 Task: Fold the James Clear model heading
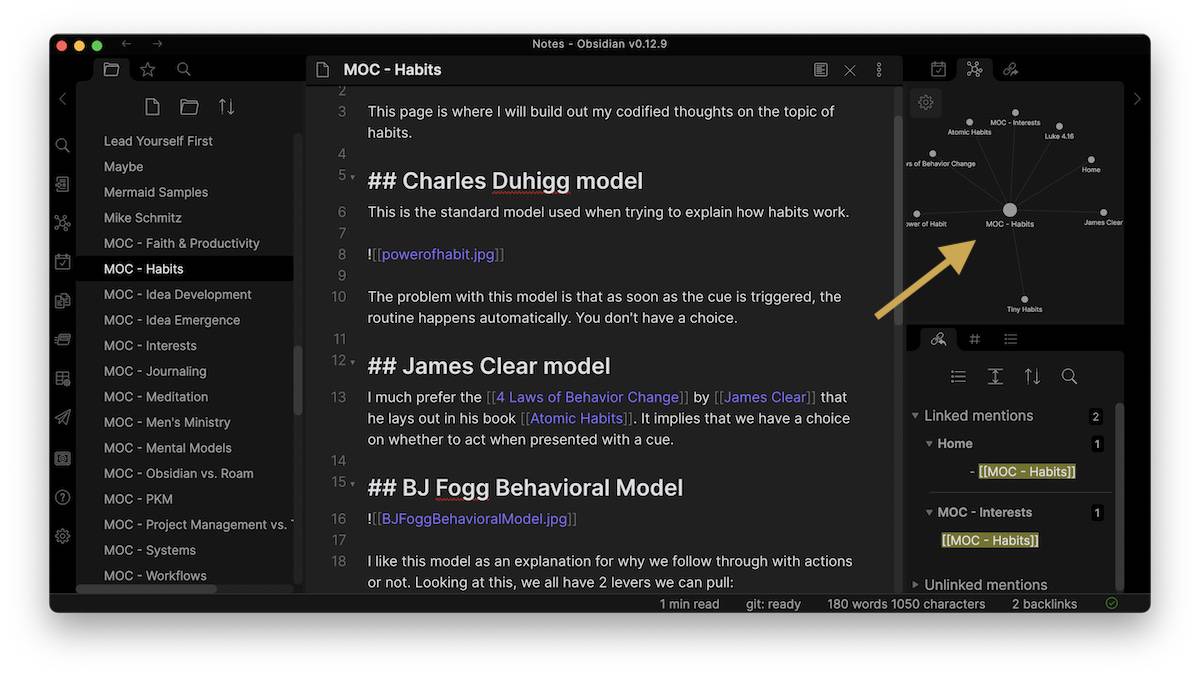click(x=353, y=361)
